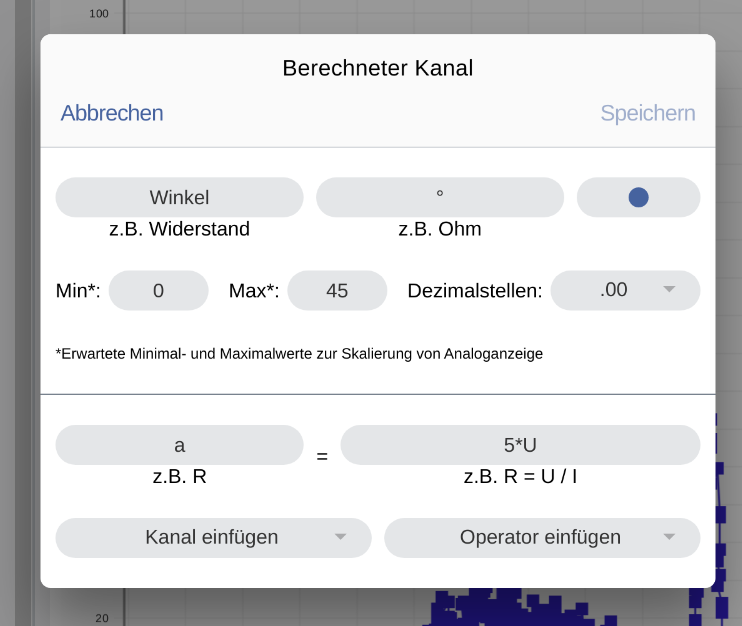The height and width of the screenshot is (626, 742).
Task: Focus the Max value field showing 45
Action: pyautogui.click(x=337, y=290)
